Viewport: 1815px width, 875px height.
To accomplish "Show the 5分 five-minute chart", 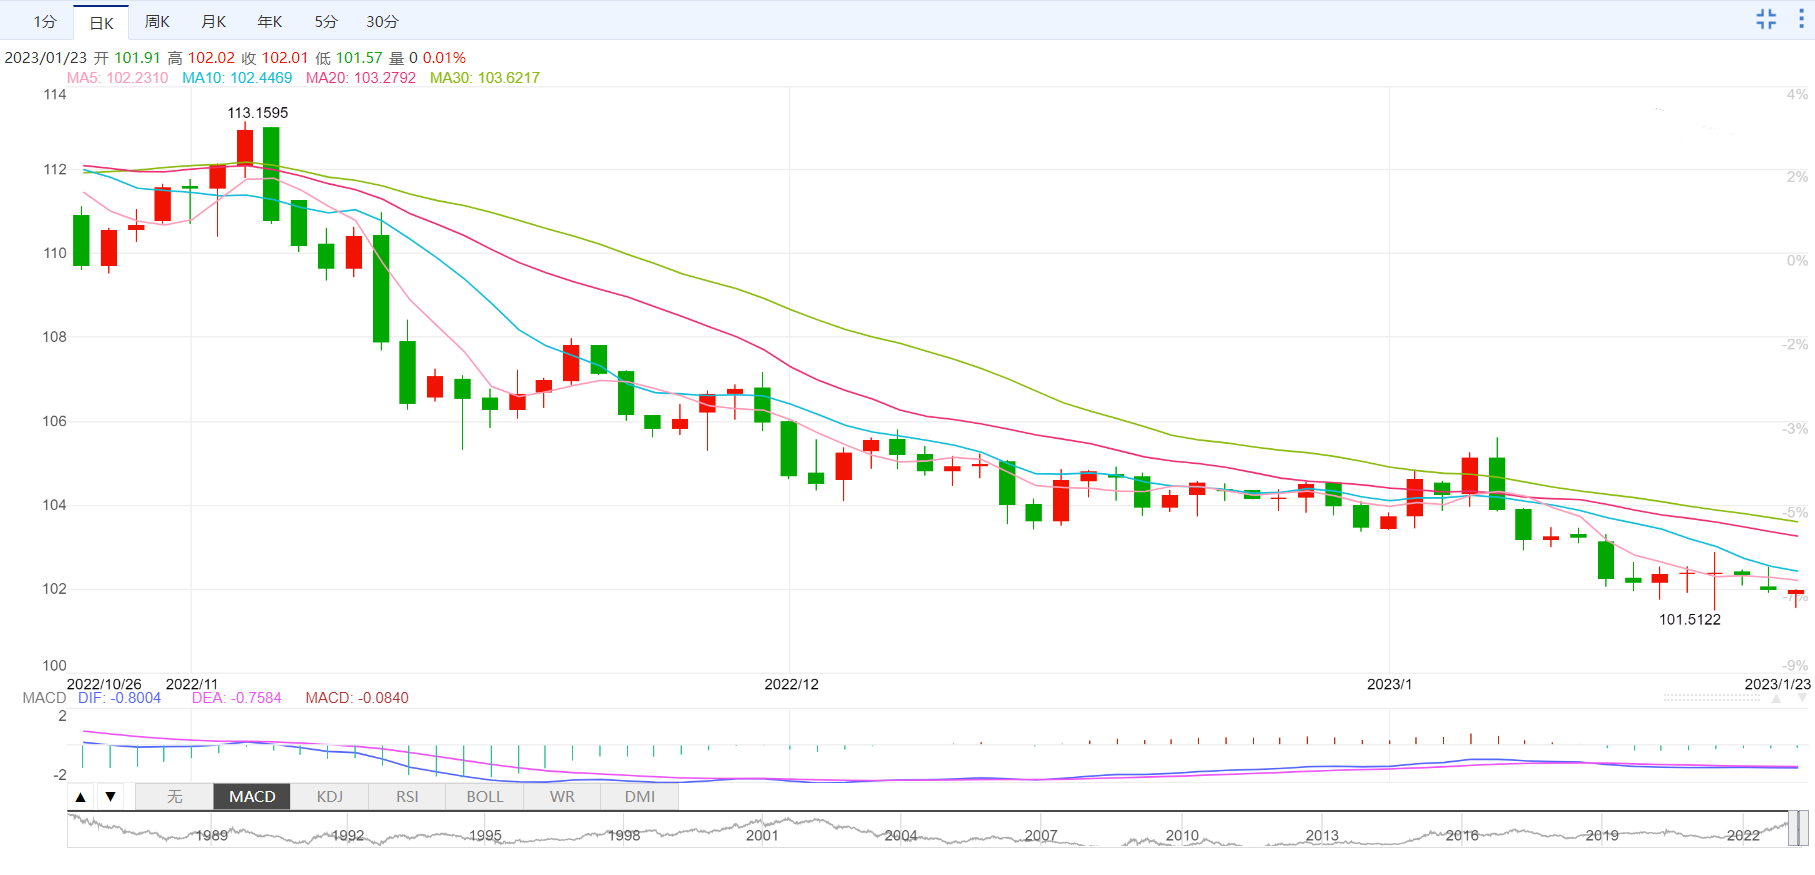I will click(x=326, y=21).
